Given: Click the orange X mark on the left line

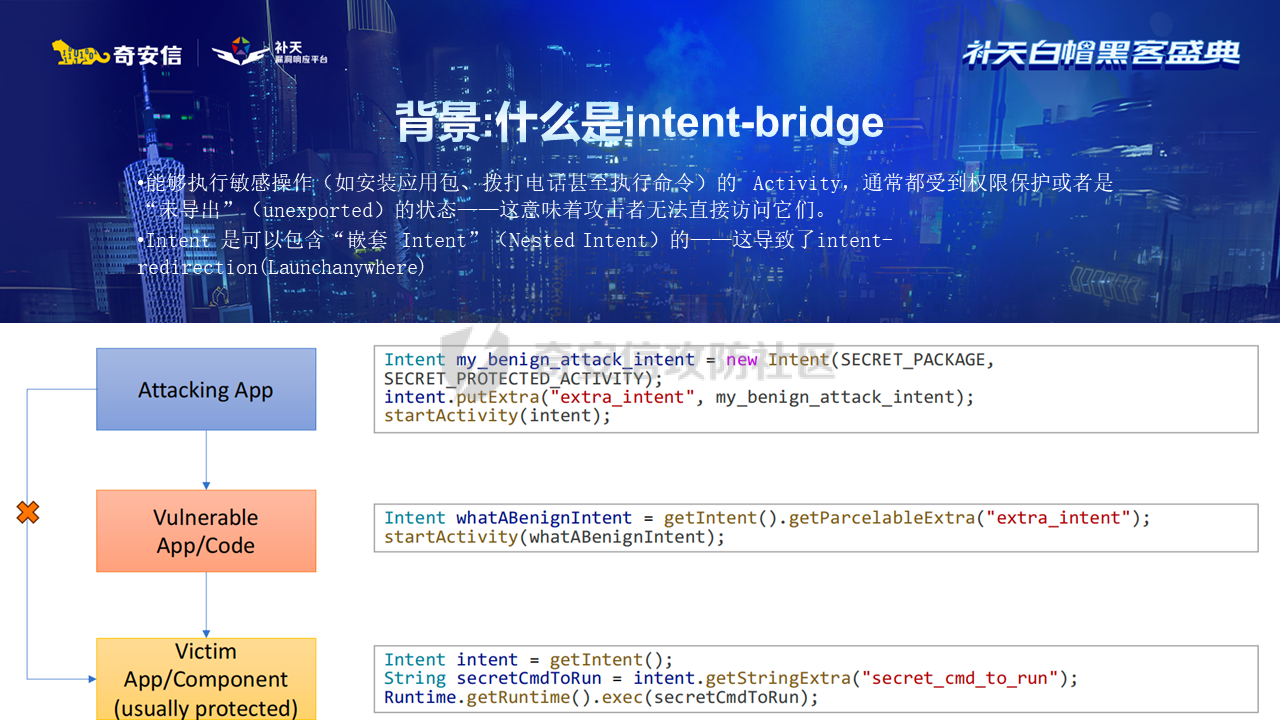Looking at the screenshot, I should (x=28, y=513).
